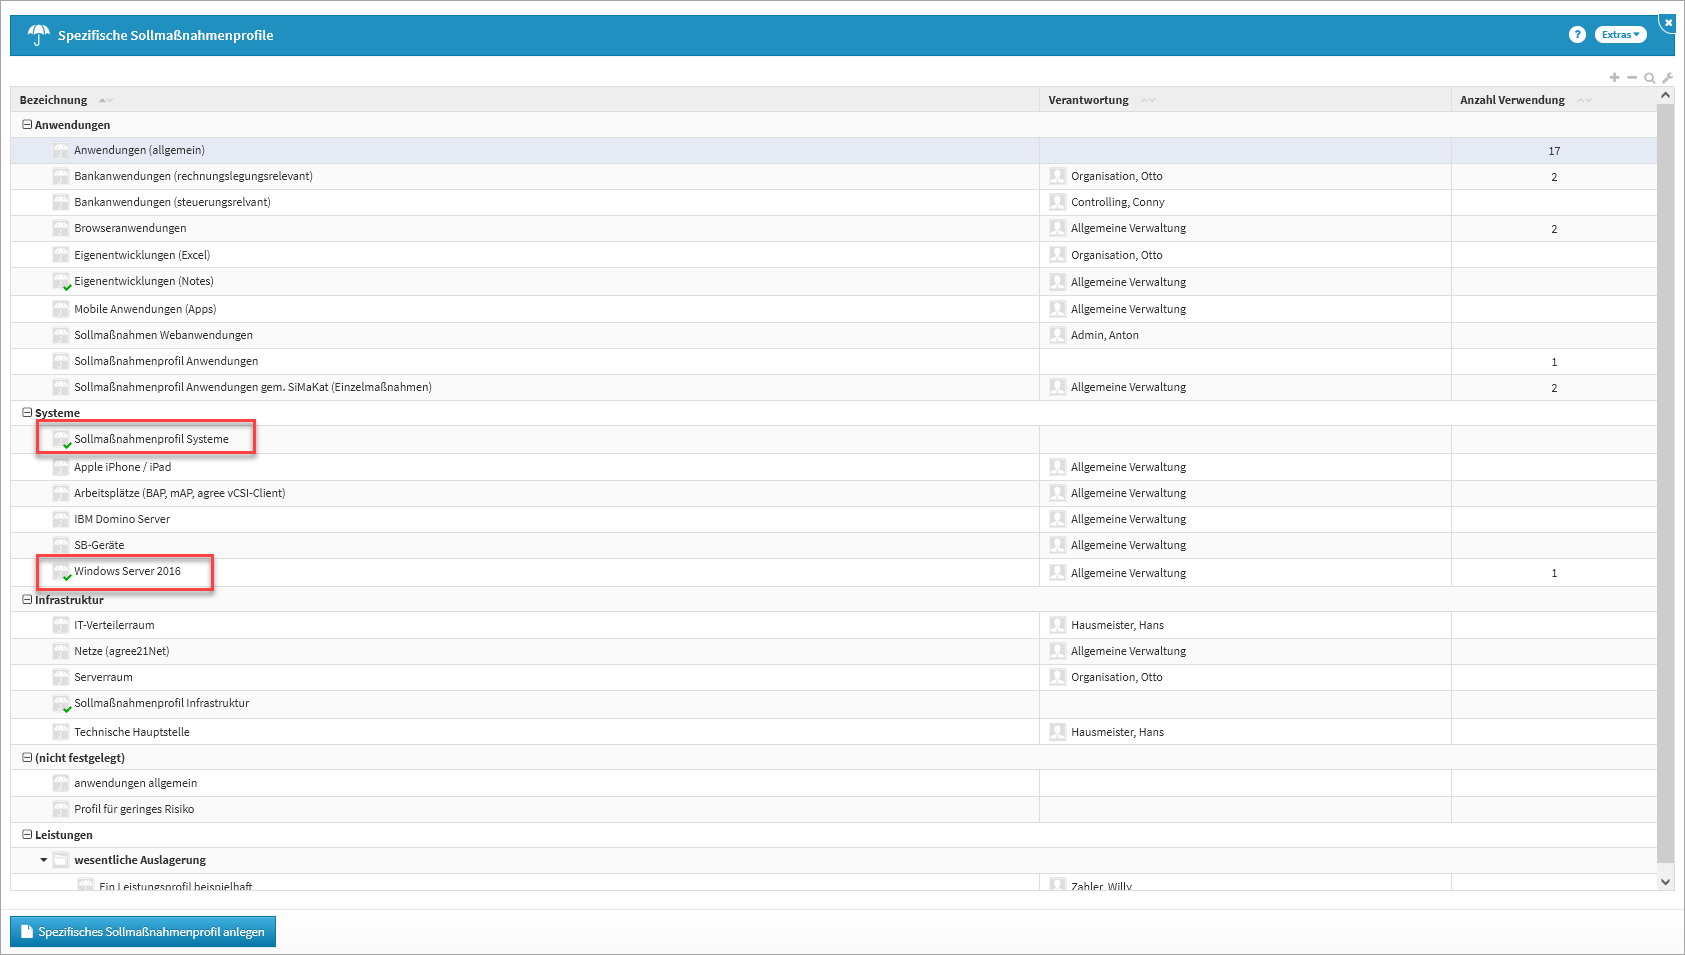
Task: Collapse the Systeme group
Action: pyautogui.click(x=27, y=413)
